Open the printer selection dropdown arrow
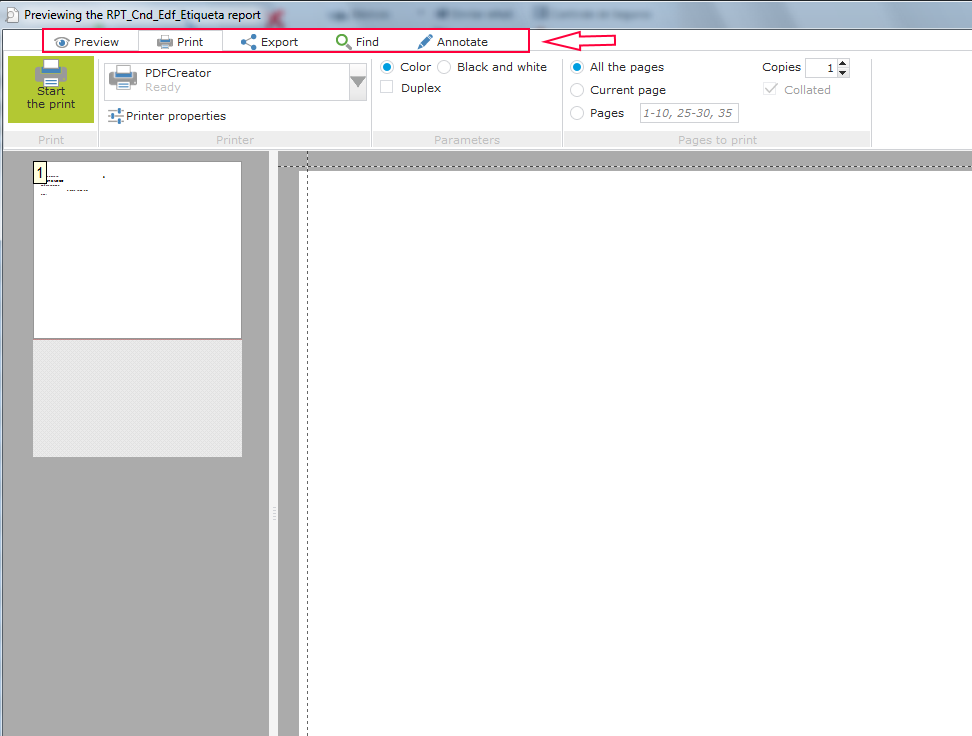972x736 pixels. point(358,81)
